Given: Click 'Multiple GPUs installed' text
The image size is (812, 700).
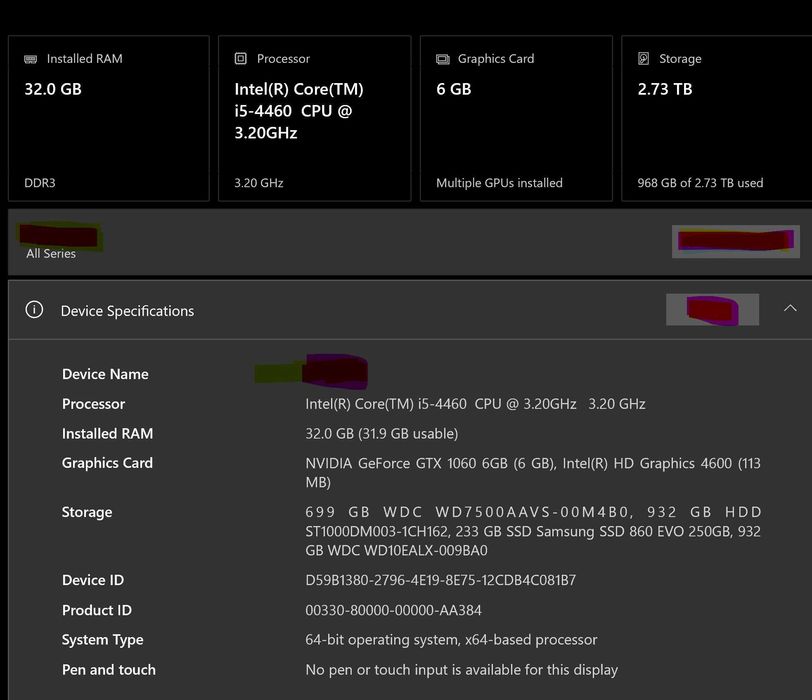Looking at the screenshot, I should tap(499, 183).
